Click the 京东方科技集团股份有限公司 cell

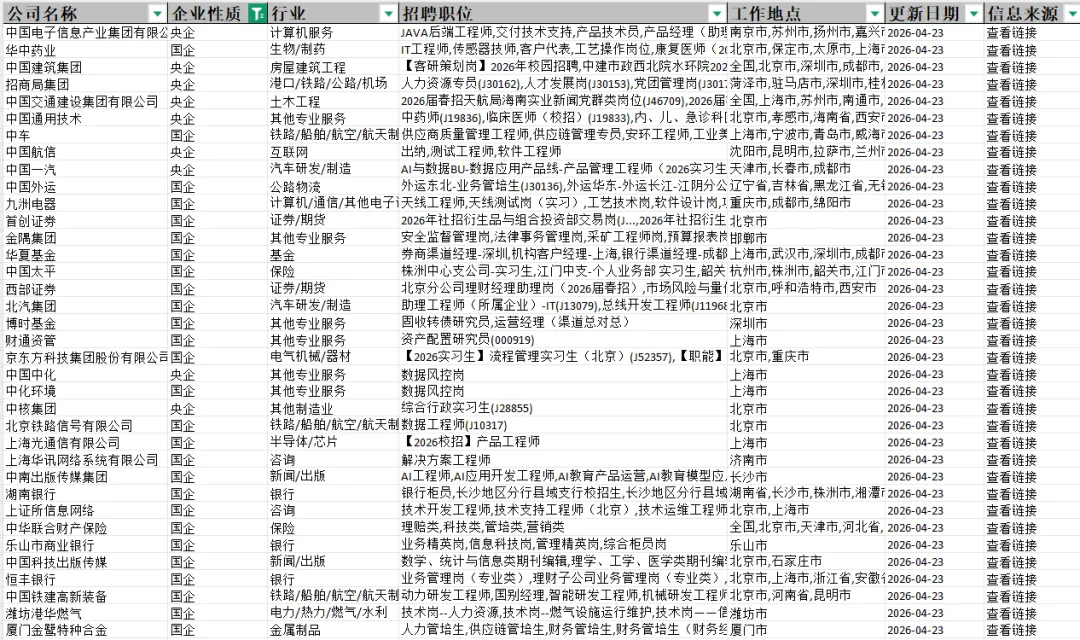(x=85, y=357)
